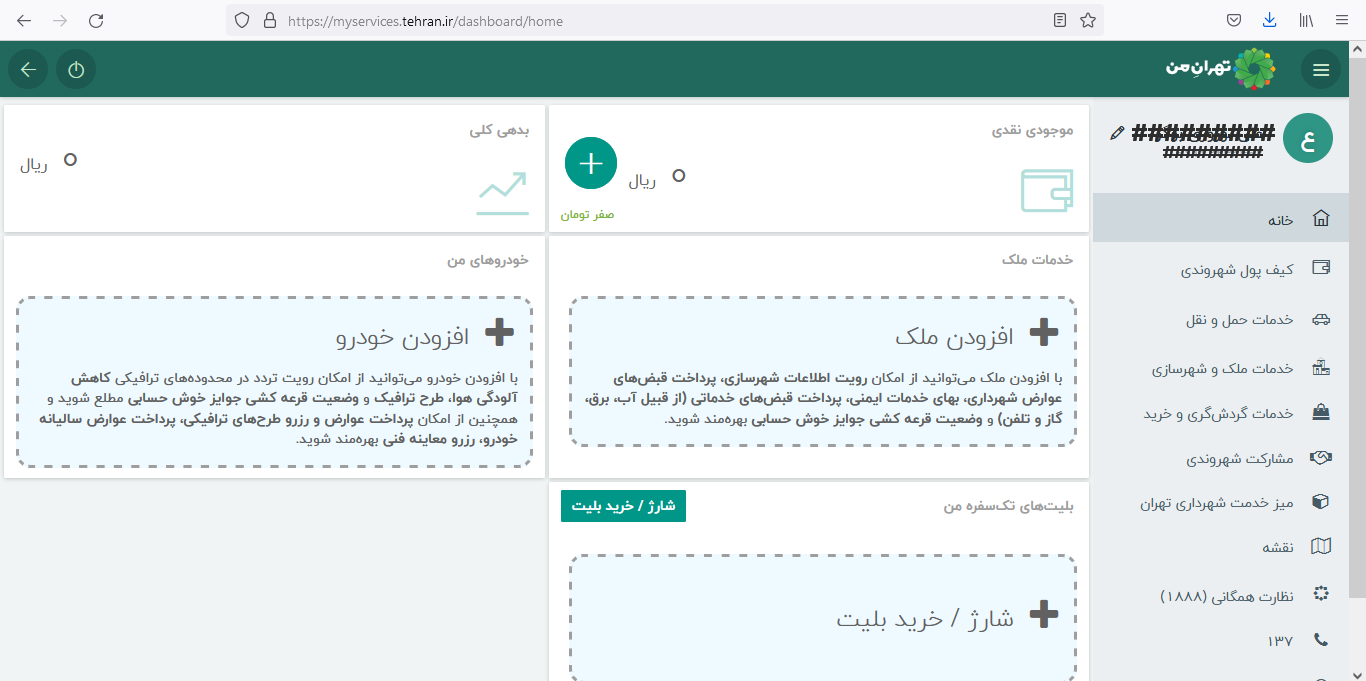Click the bus icon for خدمات حمل و نقل
The image size is (1366, 681).
pos(1320,318)
